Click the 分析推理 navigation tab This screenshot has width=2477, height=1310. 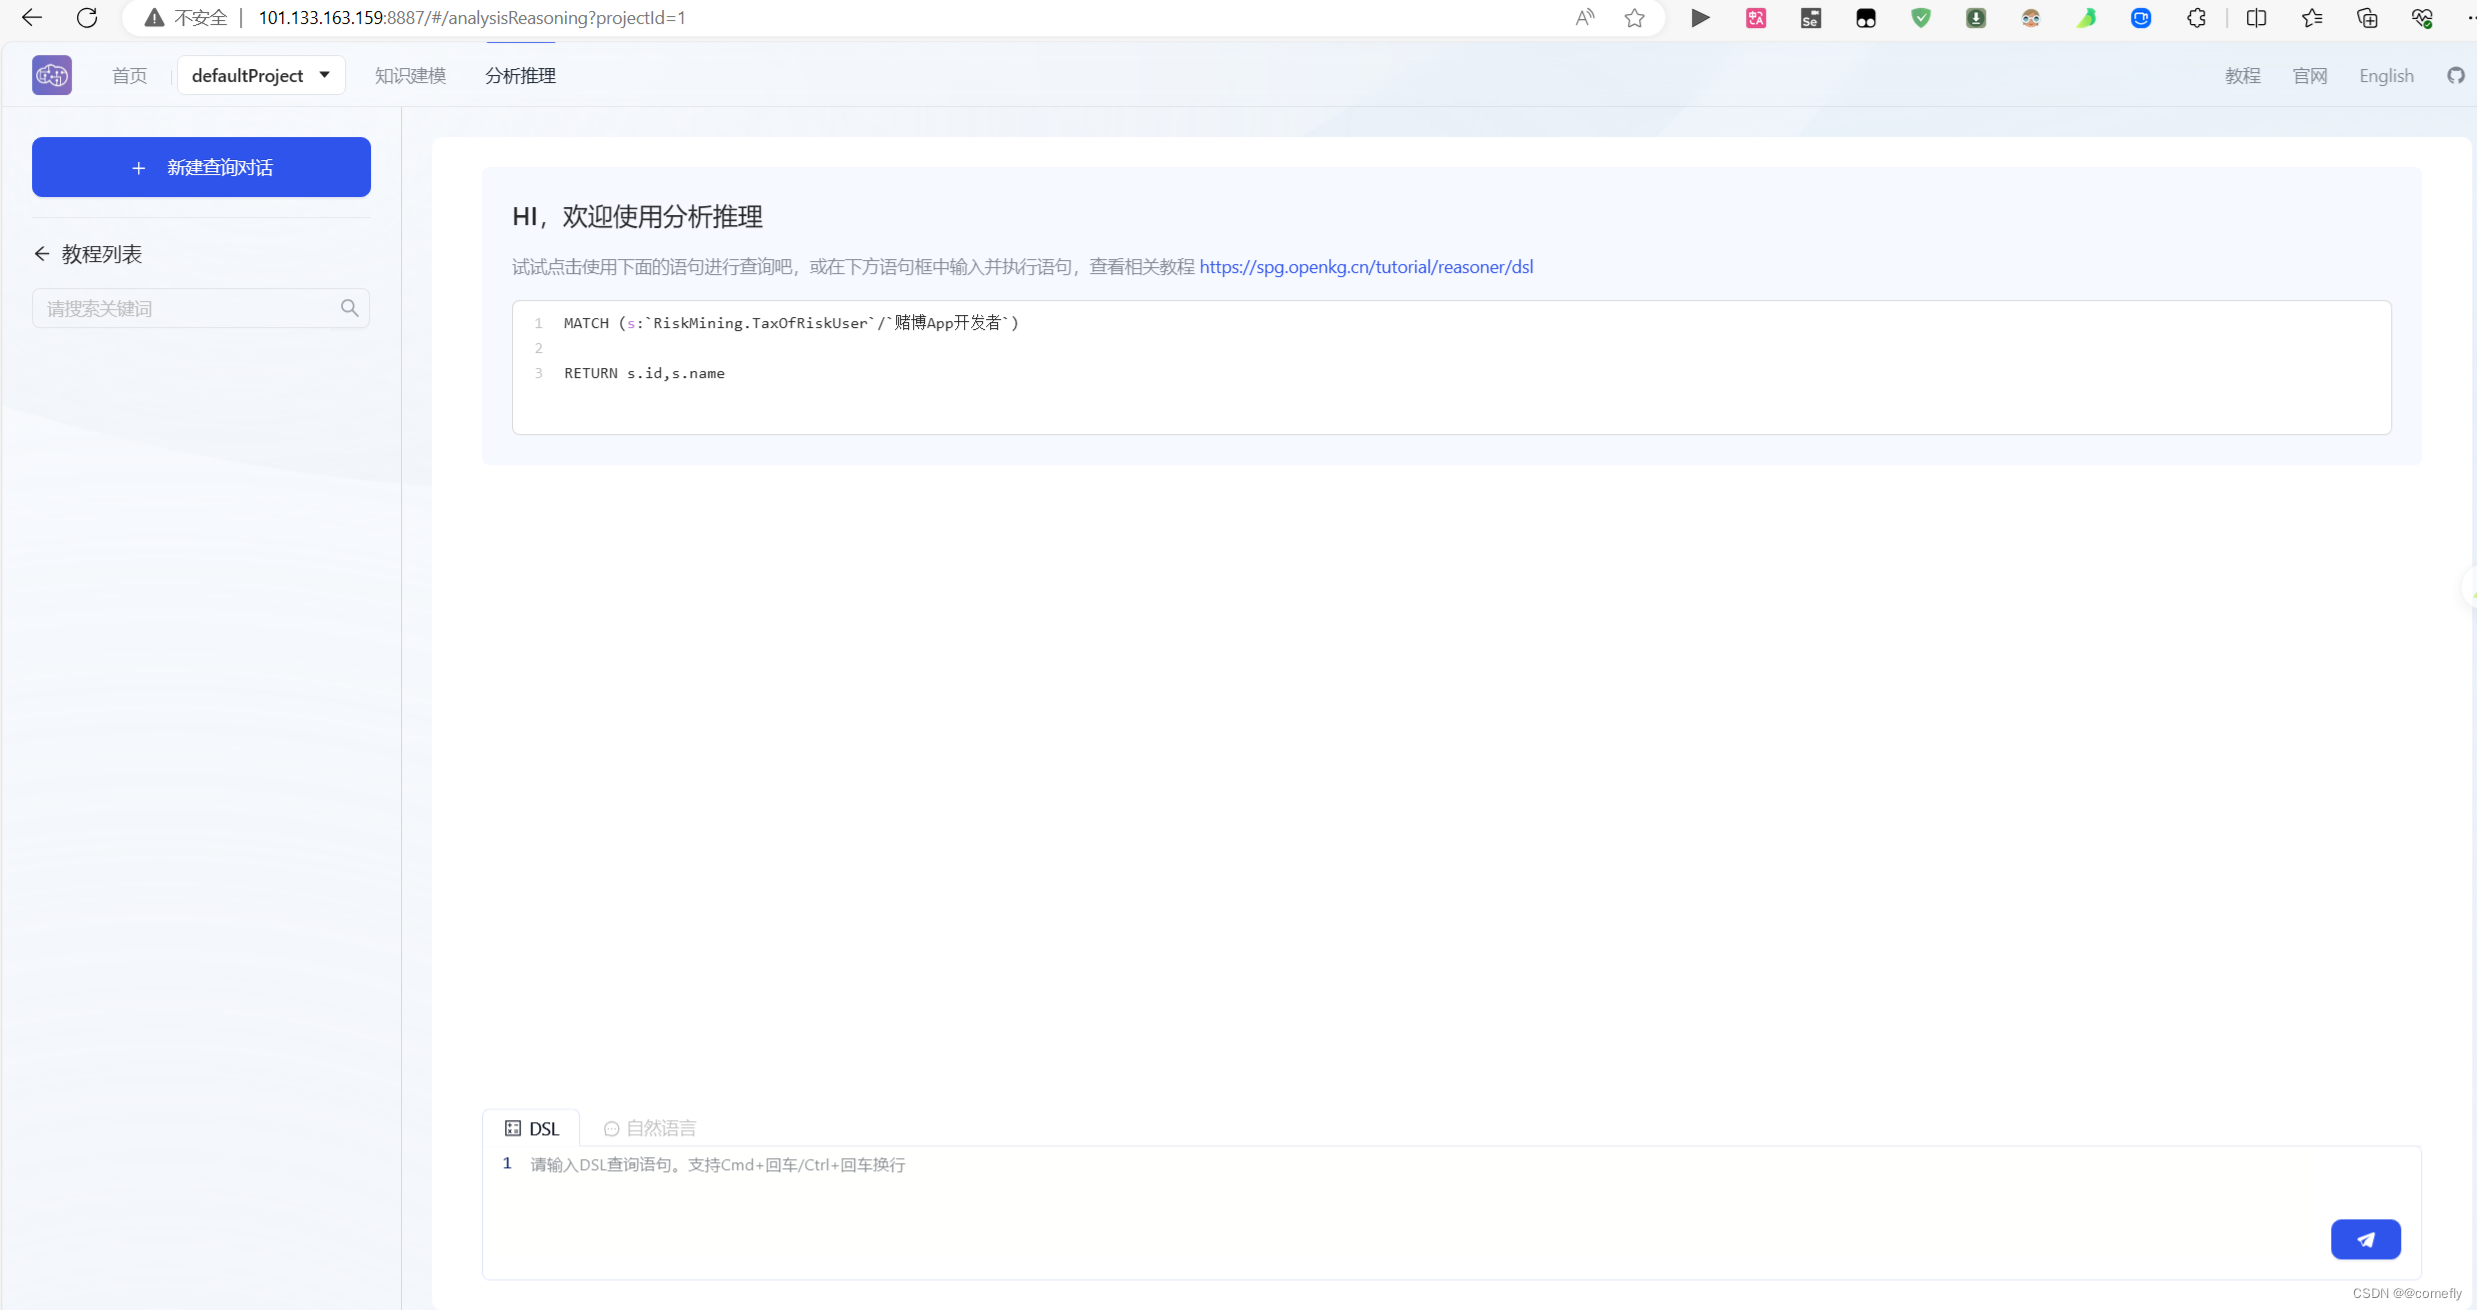tap(519, 75)
